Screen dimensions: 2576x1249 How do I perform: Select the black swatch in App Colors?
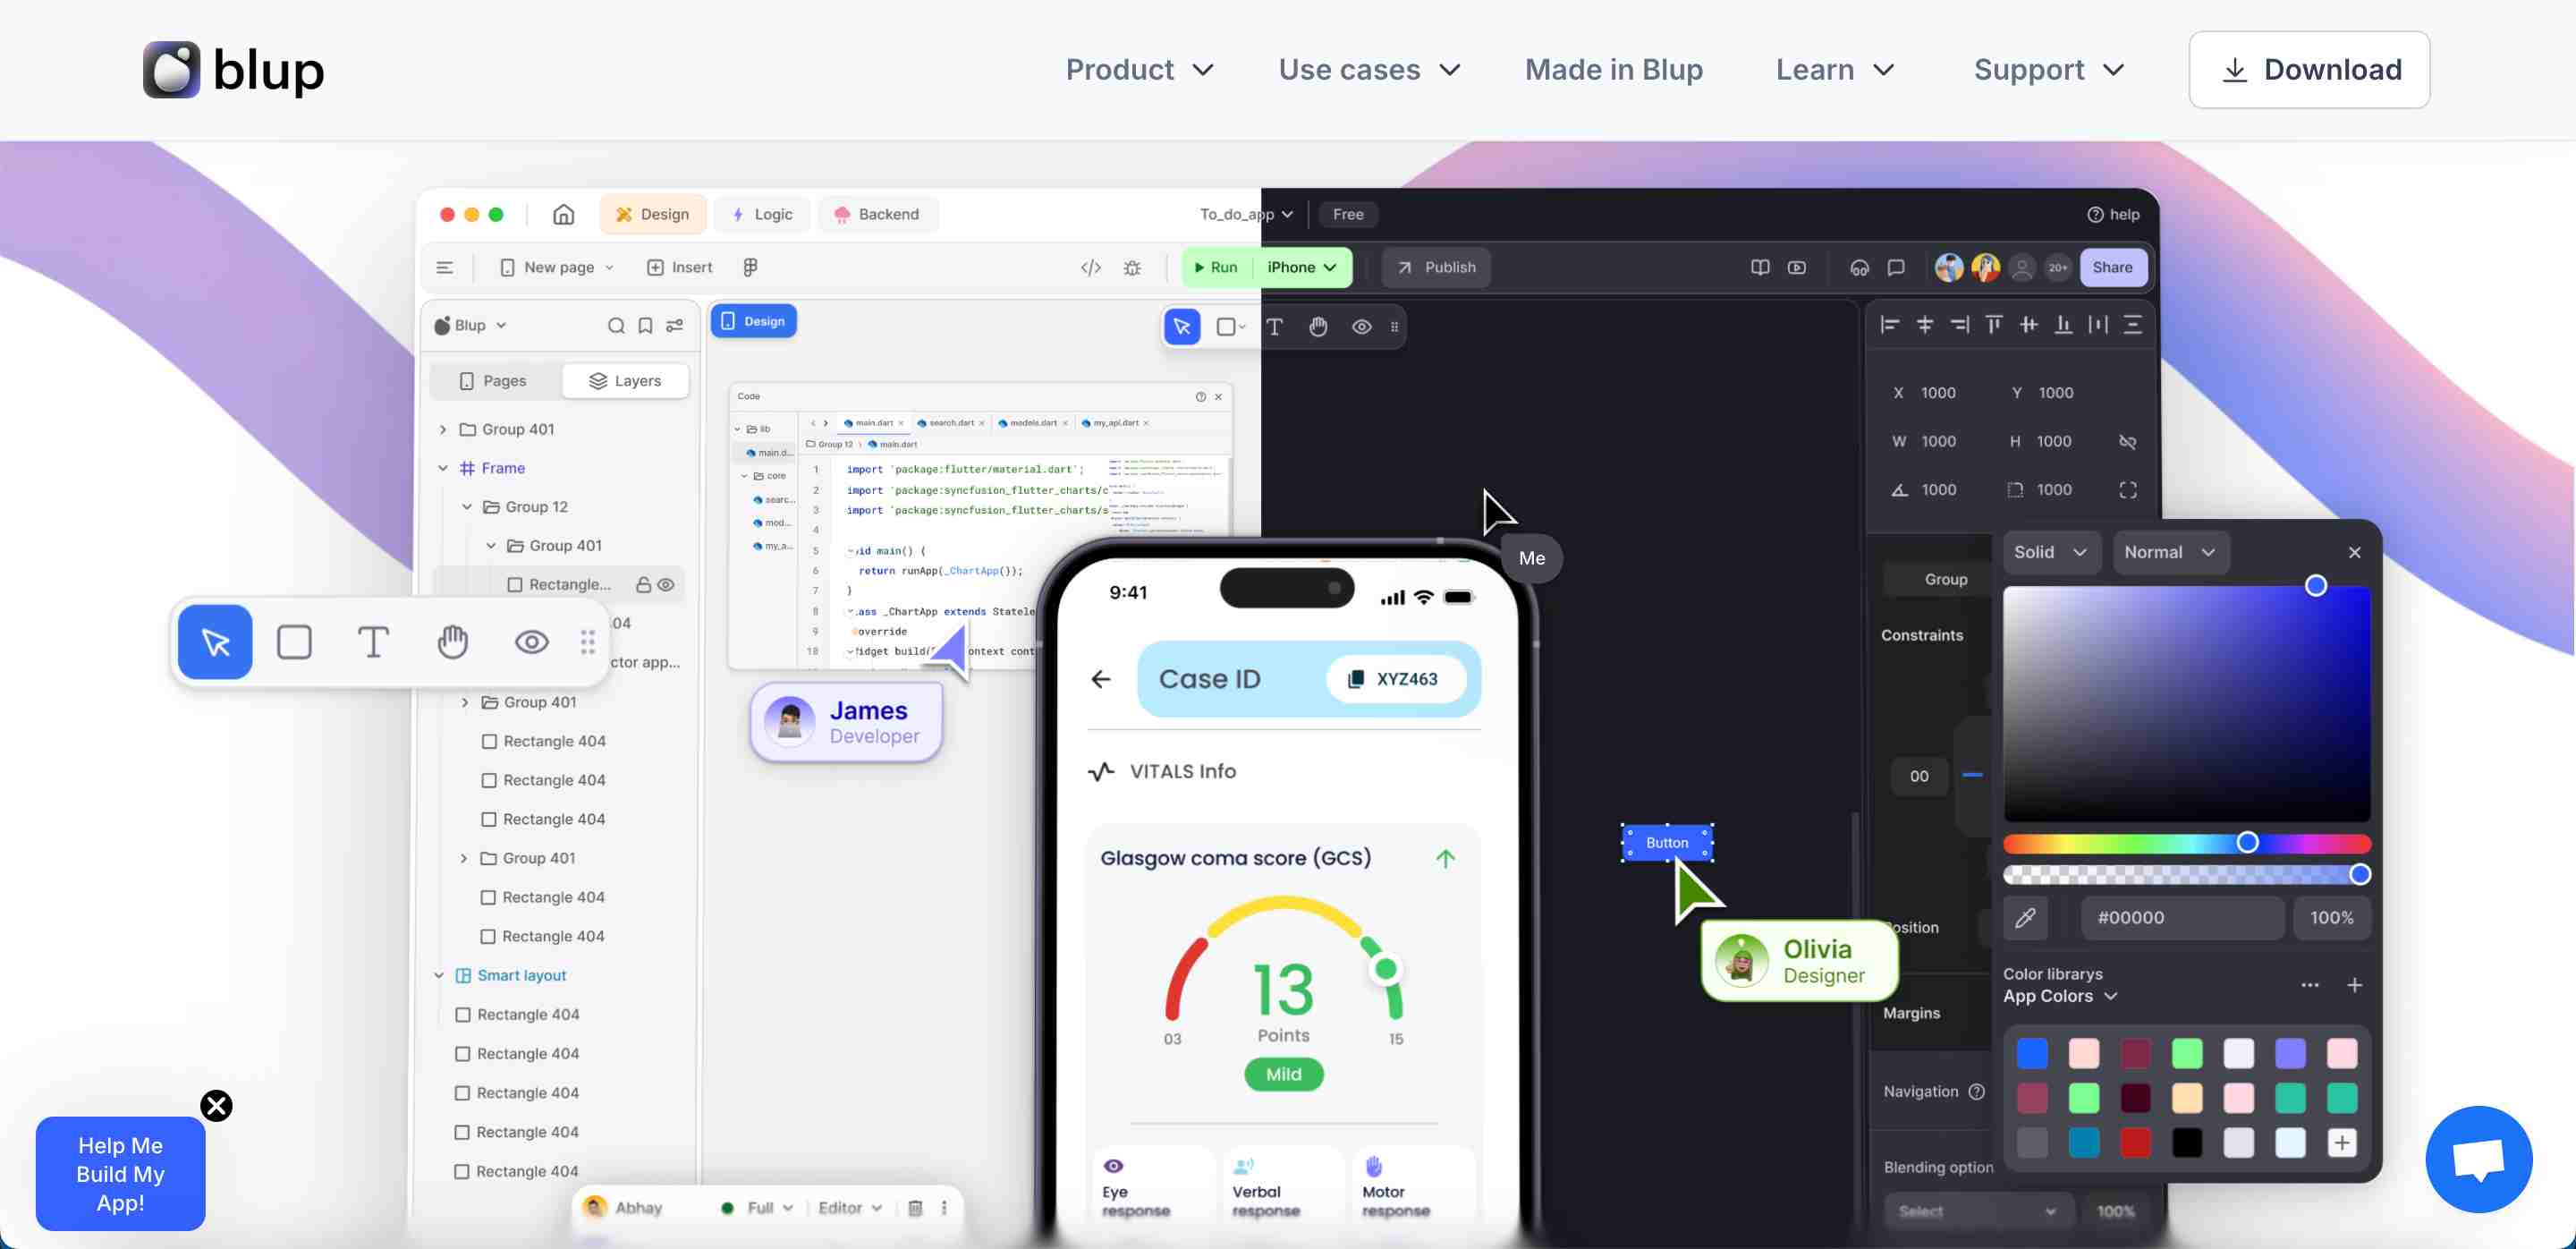click(x=2187, y=1142)
